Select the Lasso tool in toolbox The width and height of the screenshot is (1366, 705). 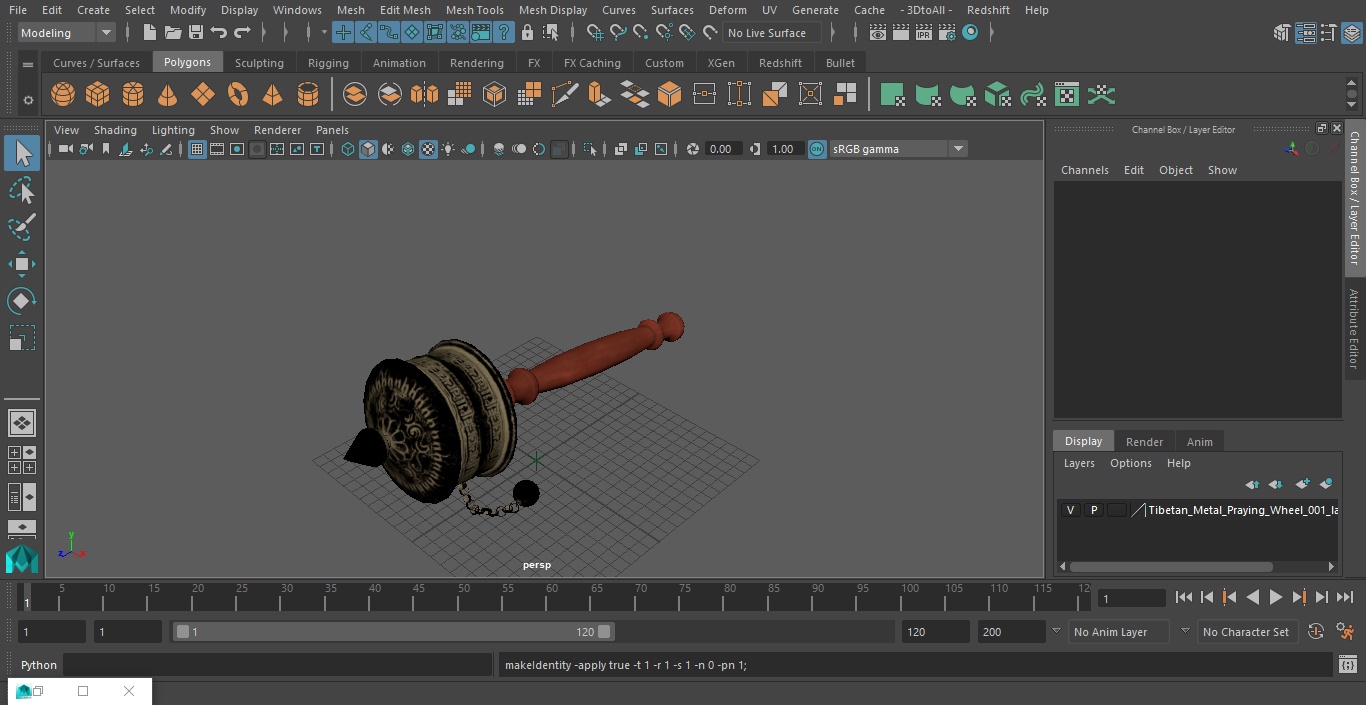click(x=22, y=190)
